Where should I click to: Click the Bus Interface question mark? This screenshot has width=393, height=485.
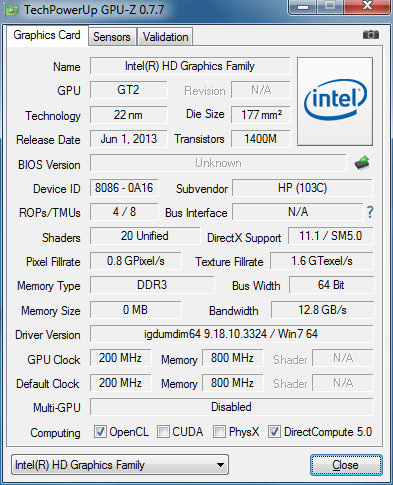370,212
